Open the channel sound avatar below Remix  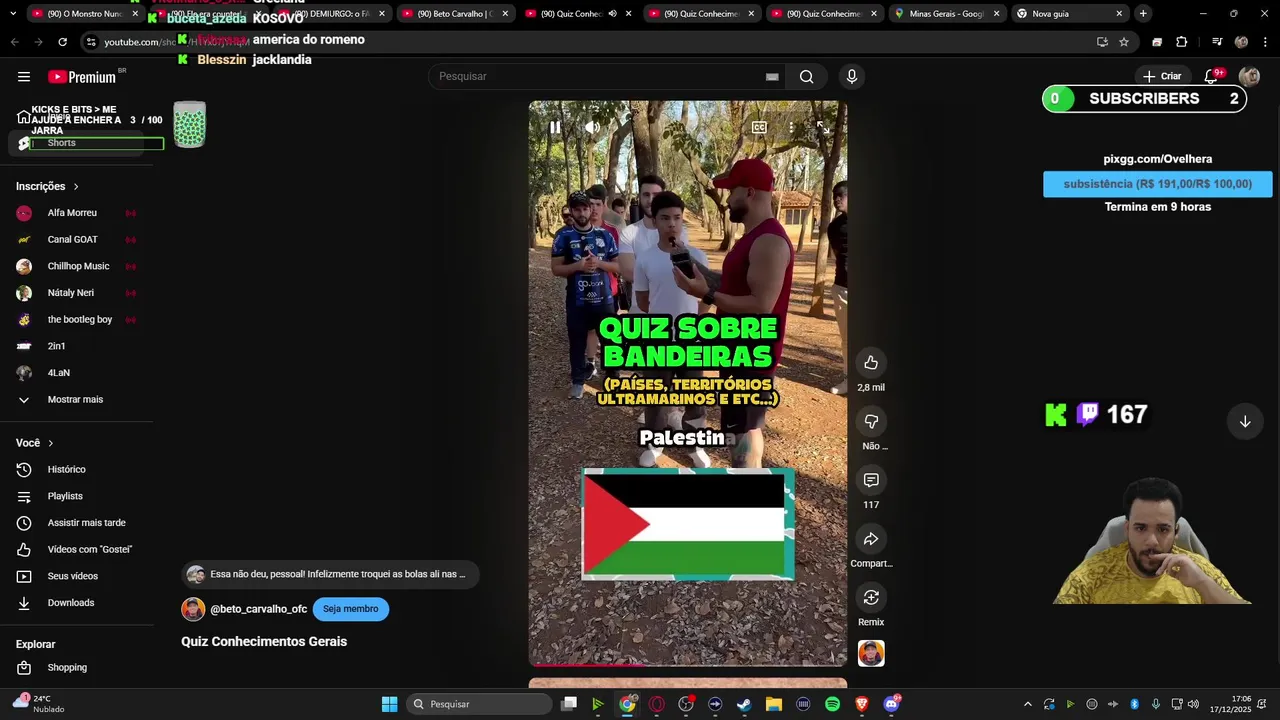(871, 654)
